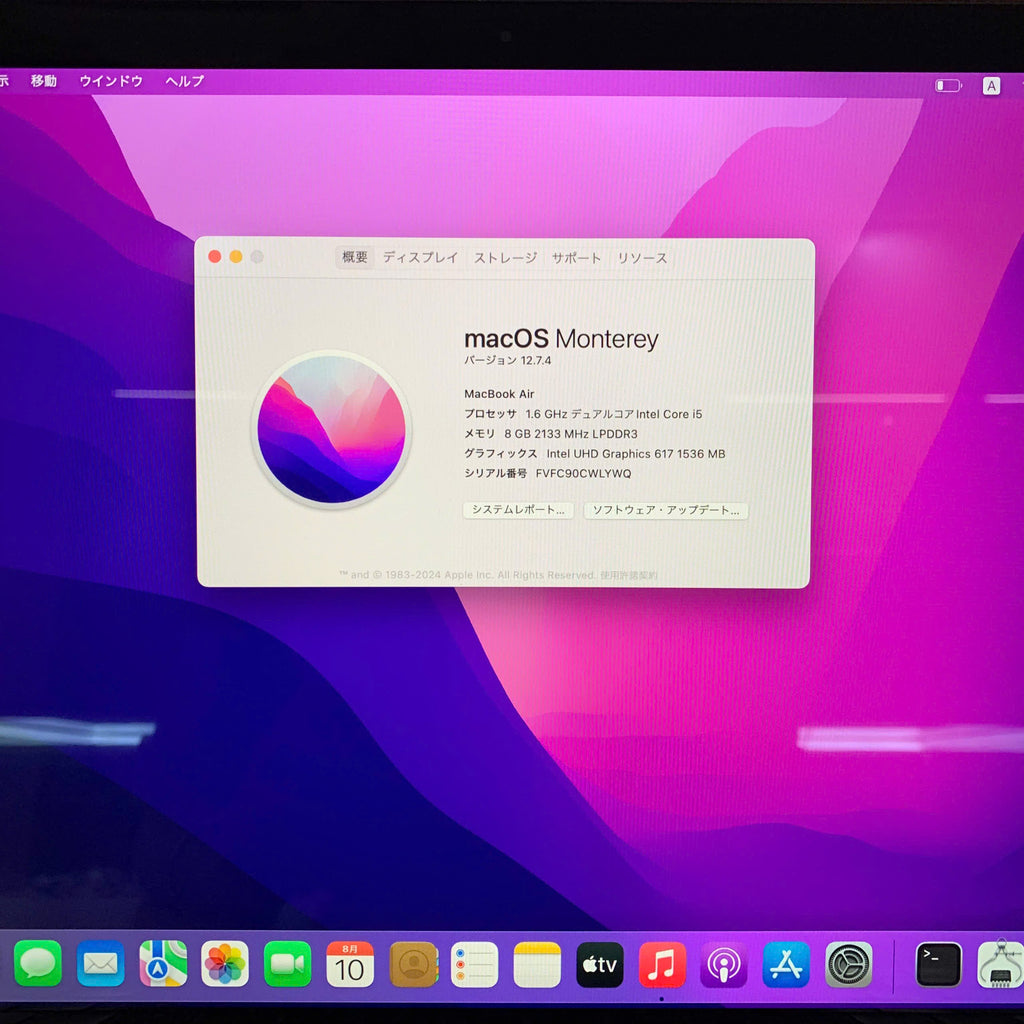
Task: Open Photos app in the Dock
Action: (x=225, y=963)
